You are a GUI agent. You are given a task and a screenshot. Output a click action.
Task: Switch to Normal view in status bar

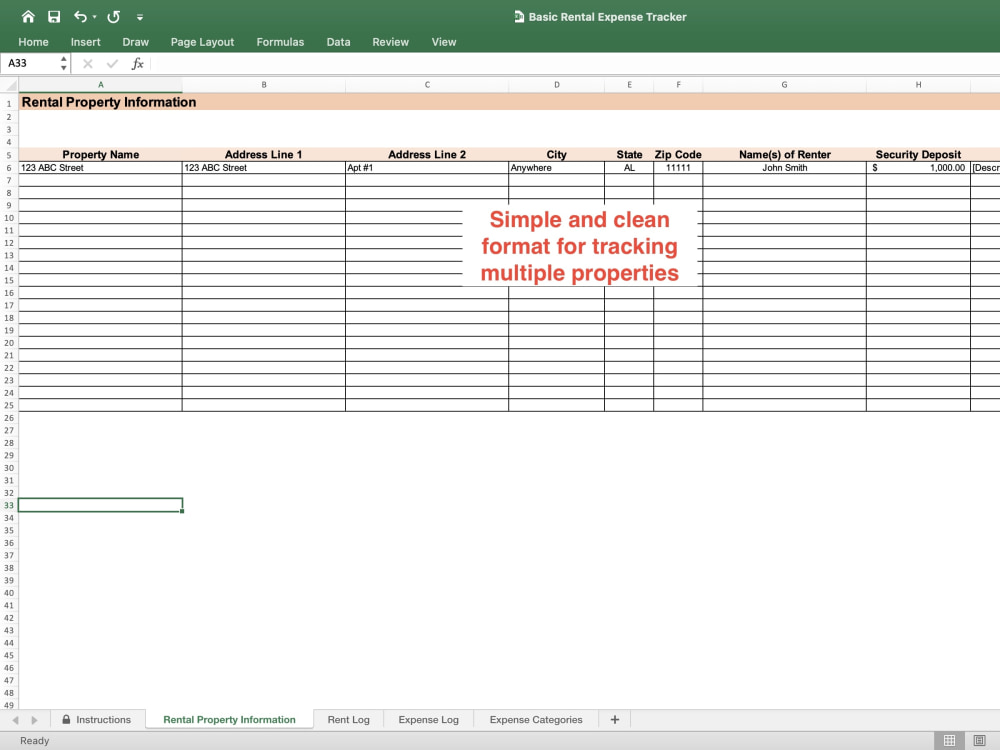[949, 740]
